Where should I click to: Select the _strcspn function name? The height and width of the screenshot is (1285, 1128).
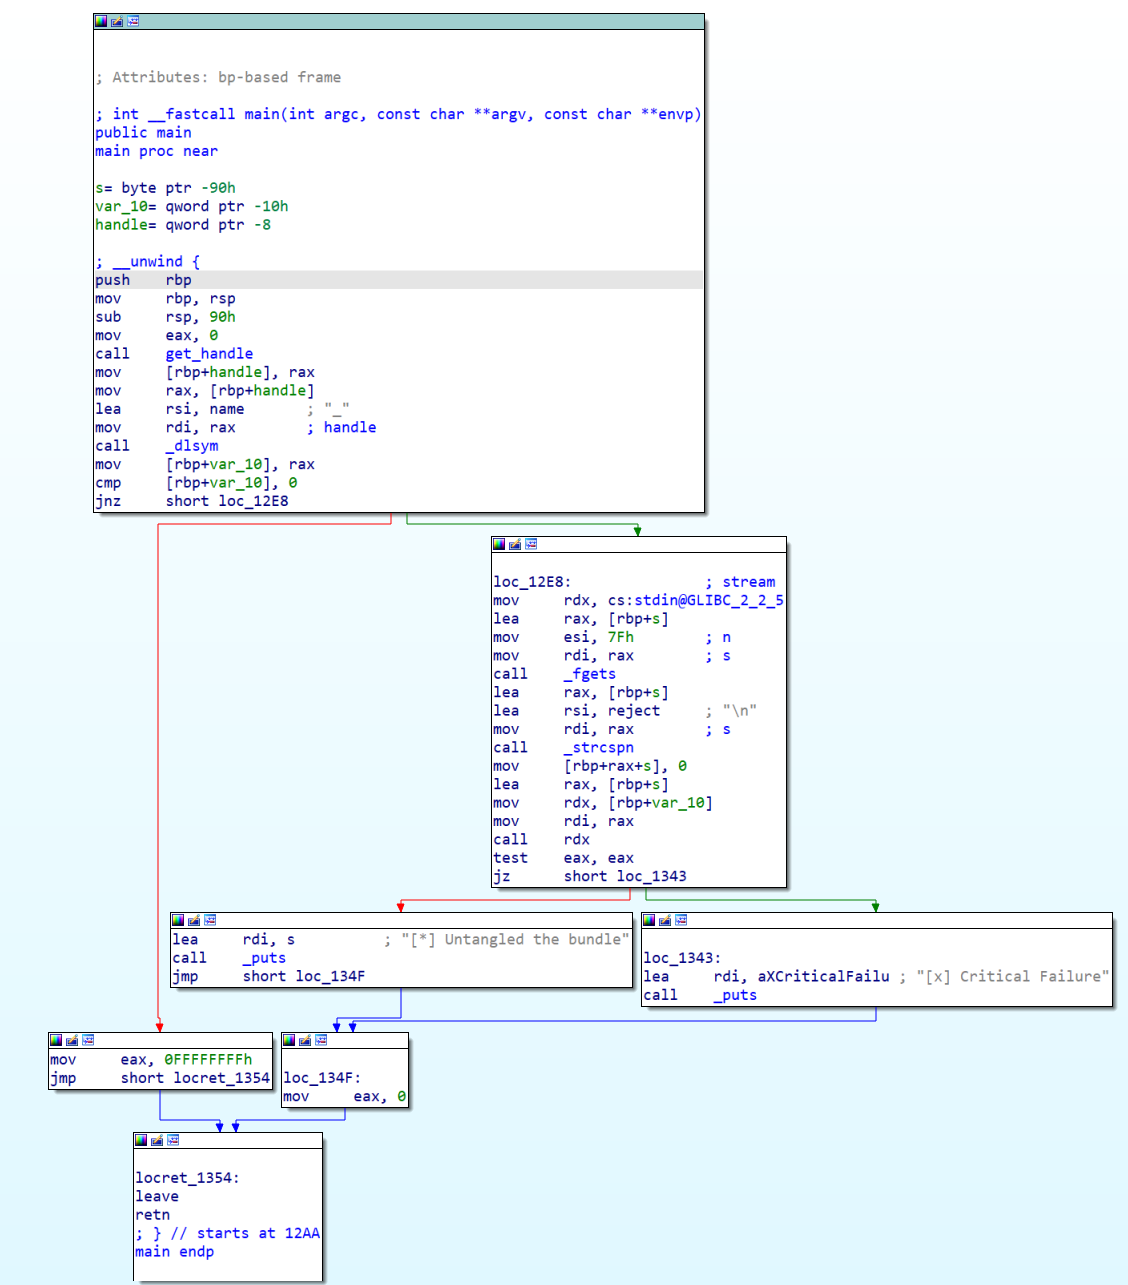(598, 748)
